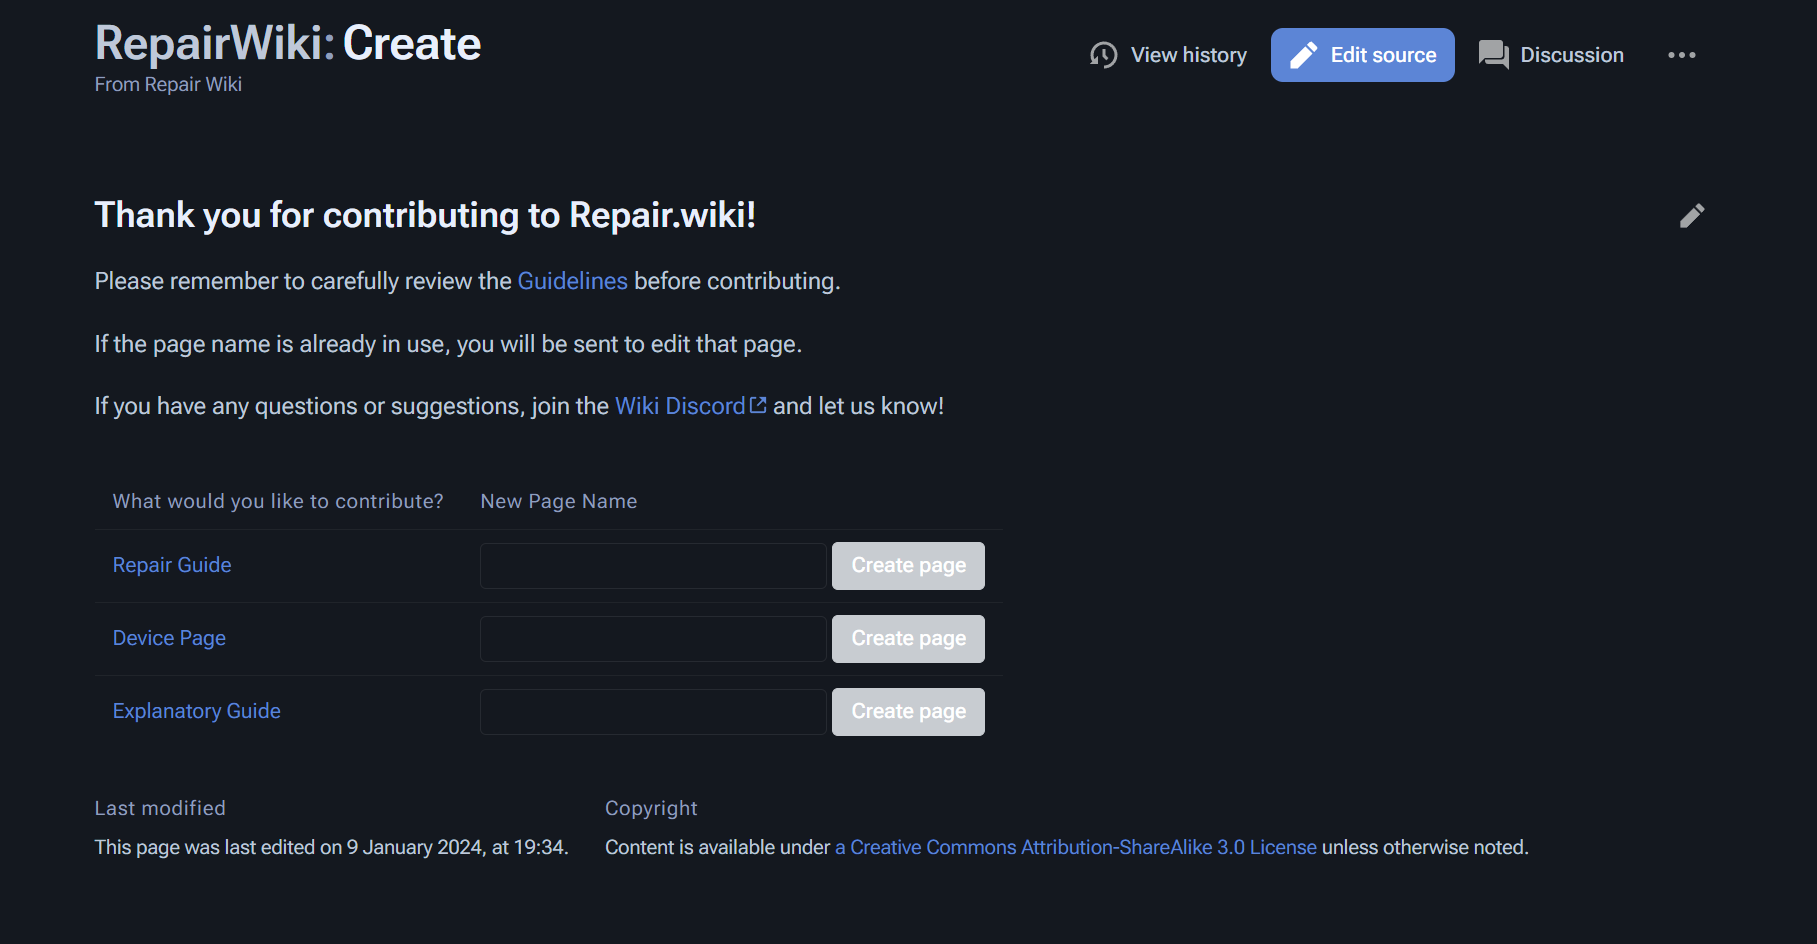Click the section edit pencil icon
Viewport: 1817px width, 944px height.
pos(1691,216)
